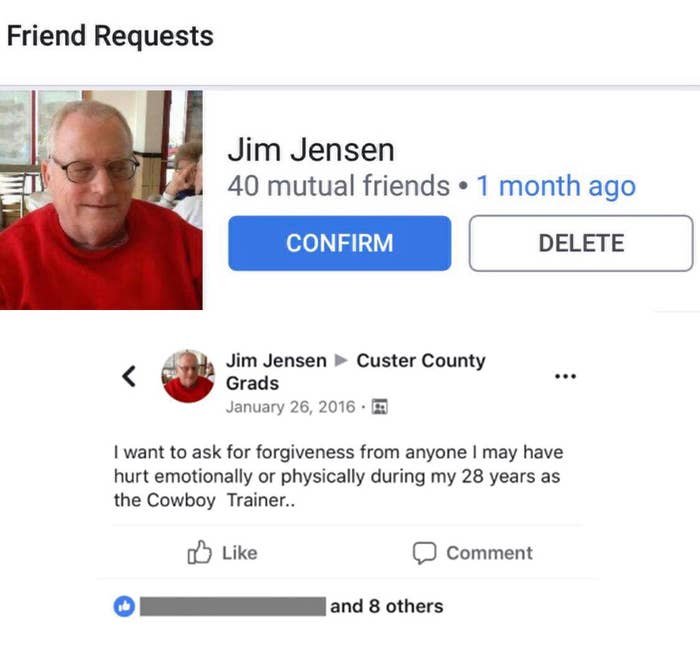The height and width of the screenshot is (658, 700).
Task: Click Jim Jensen's name in post header
Action: pyautogui.click(x=276, y=361)
